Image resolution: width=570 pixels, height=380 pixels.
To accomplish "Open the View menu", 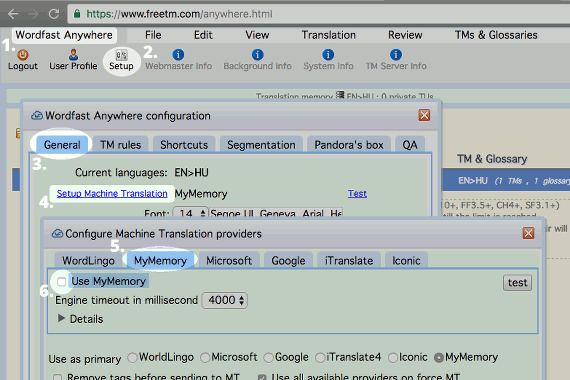I will (257, 35).
